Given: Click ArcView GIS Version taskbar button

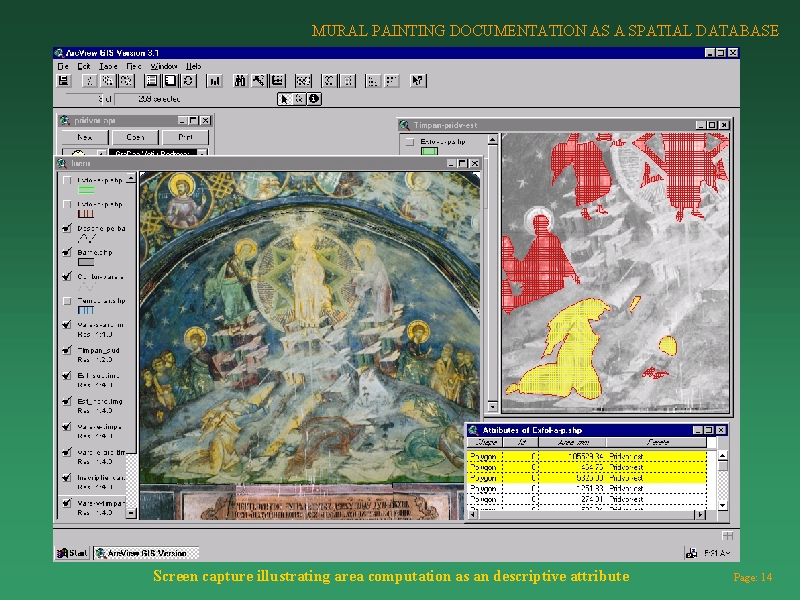Looking at the screenshot, I should point(146,553).
